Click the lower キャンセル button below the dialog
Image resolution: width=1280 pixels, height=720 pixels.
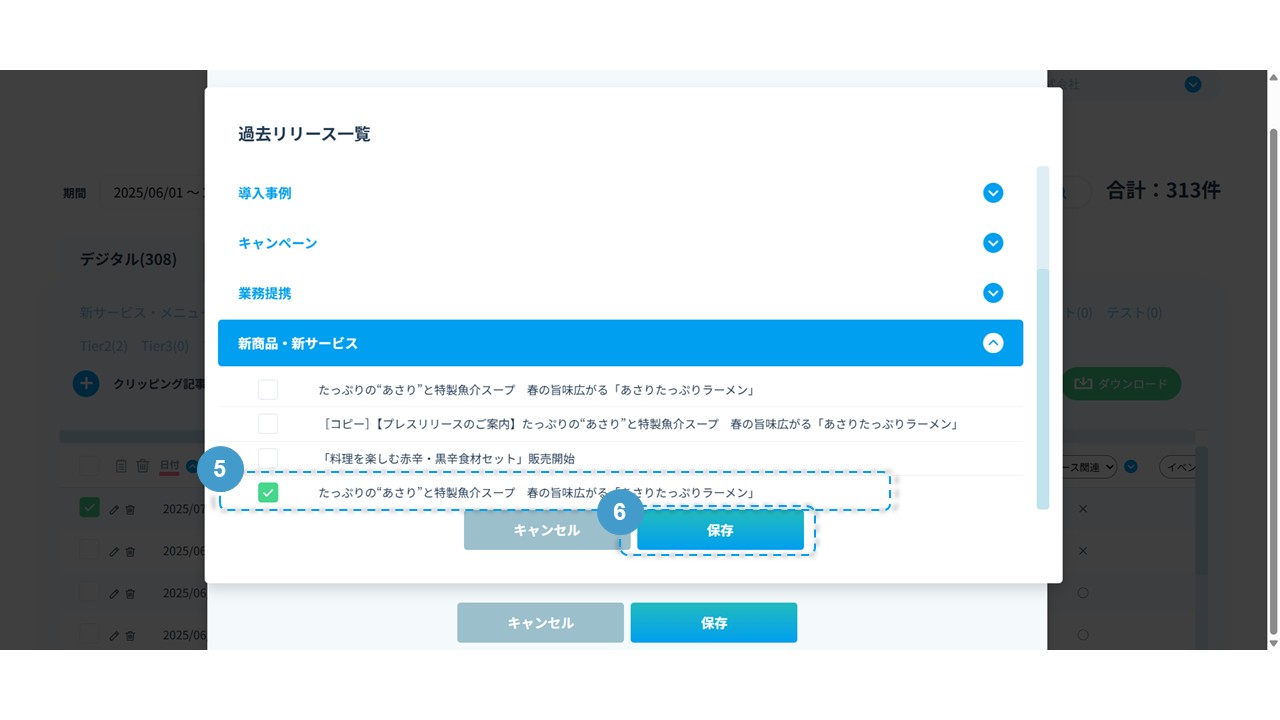click(x=540, y=622)
